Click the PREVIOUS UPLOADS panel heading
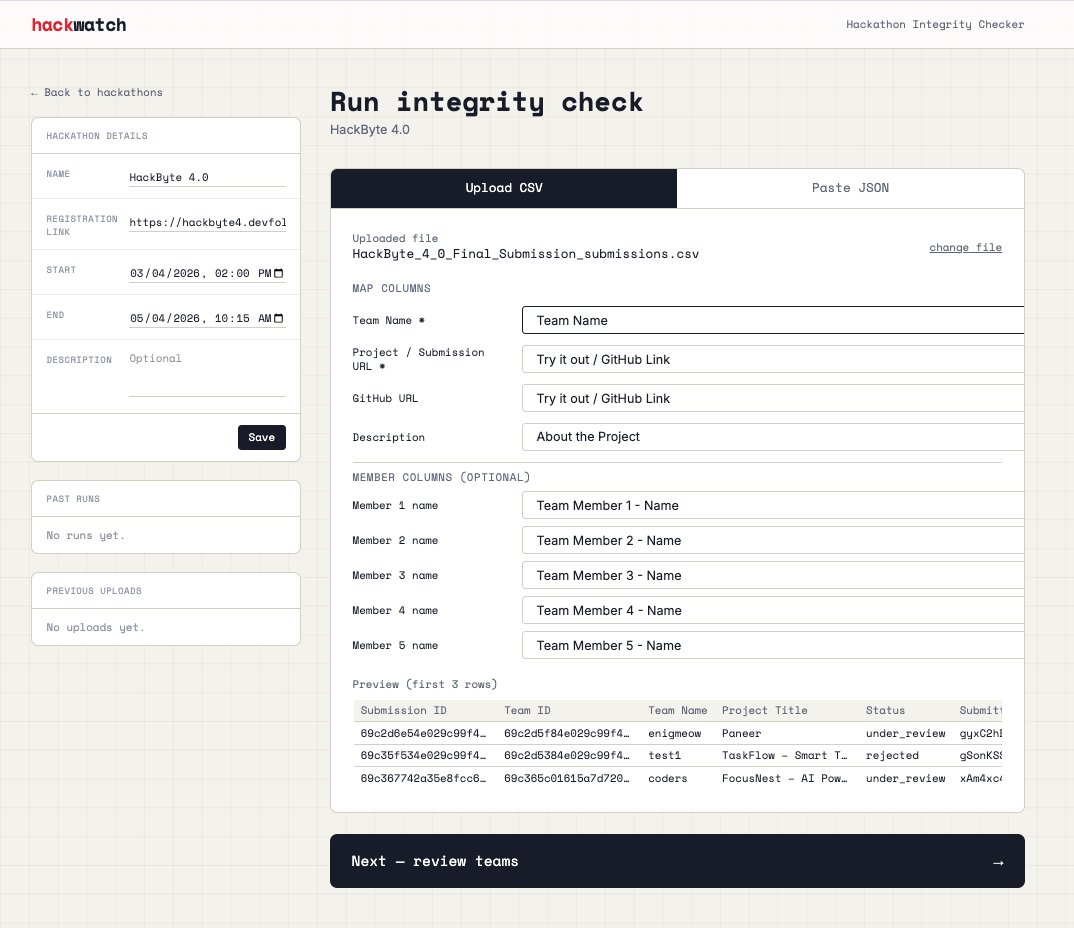1074x928 pixels. click(94, 591)
